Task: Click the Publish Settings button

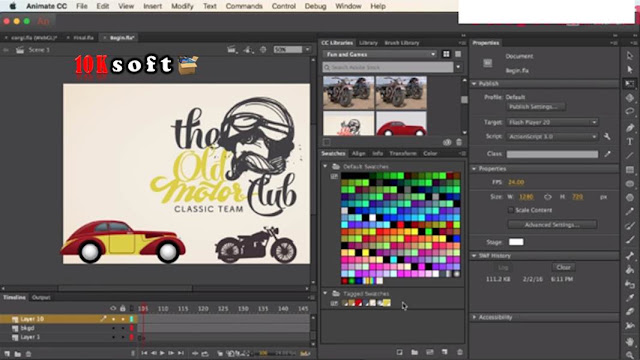Action: [x=536, y=107]
